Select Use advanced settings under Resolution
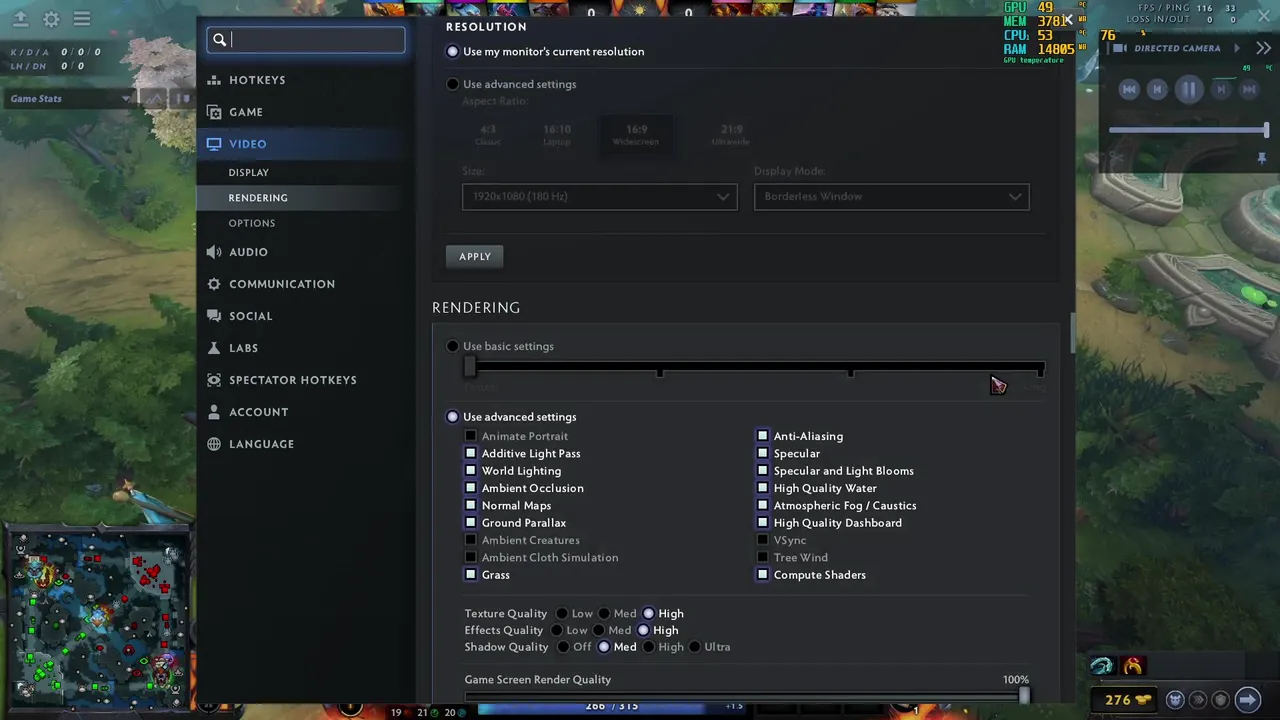The image size is (1280, 720). pyautogui.click(x=512, y=84)
